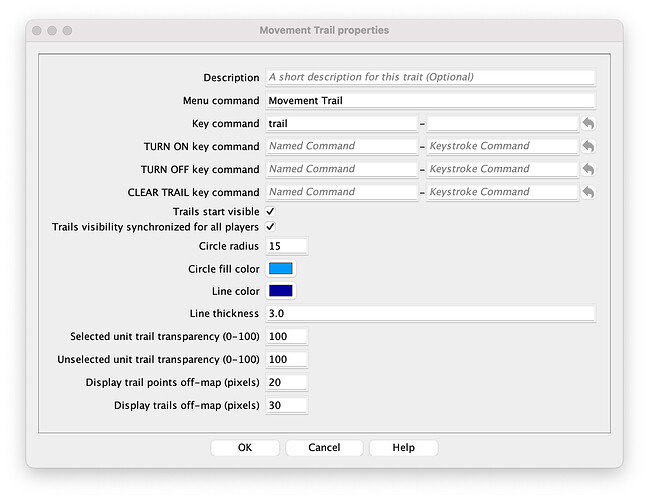Click undo arrow for Key command row
Viewport: 649px width, 500px height.
[x=588, y=123]
